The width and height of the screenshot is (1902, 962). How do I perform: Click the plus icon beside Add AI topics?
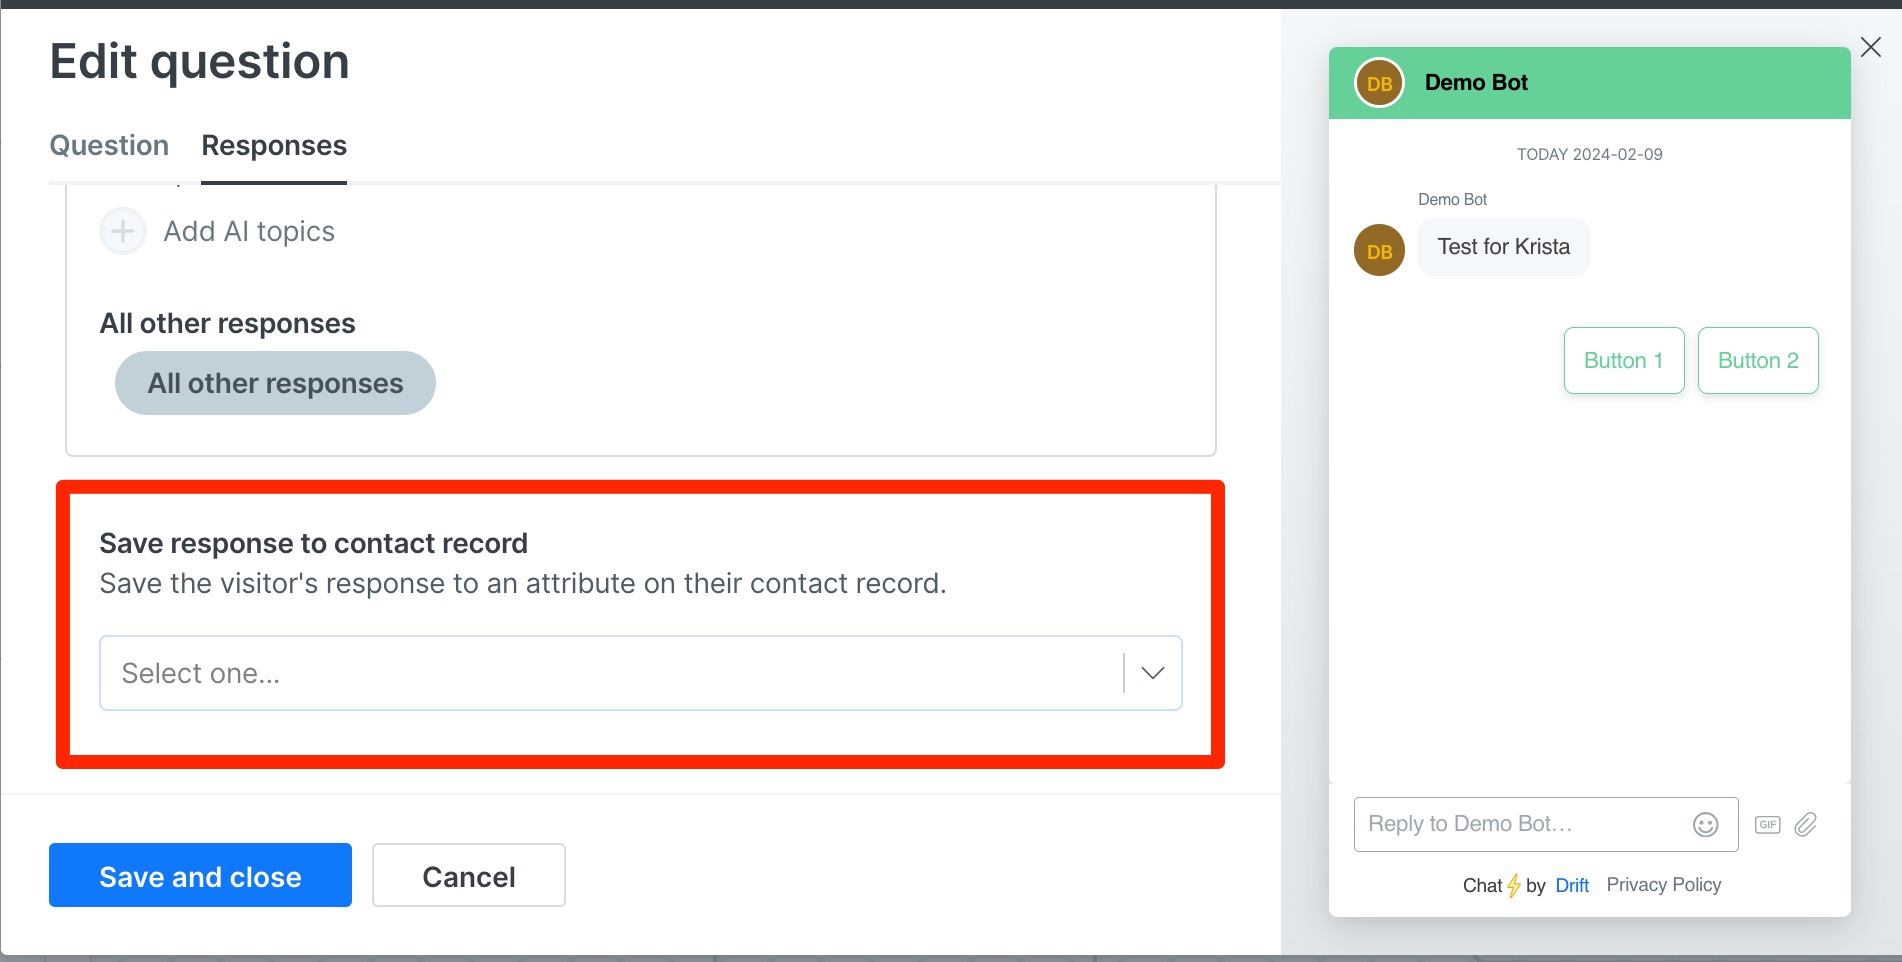coord(122,231)
